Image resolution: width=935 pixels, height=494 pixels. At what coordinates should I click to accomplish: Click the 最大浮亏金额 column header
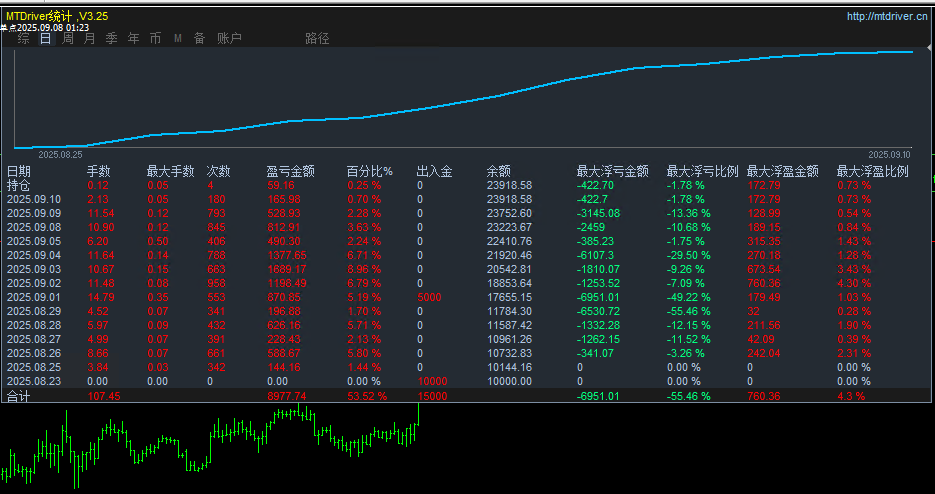click(x=612, y=172)
